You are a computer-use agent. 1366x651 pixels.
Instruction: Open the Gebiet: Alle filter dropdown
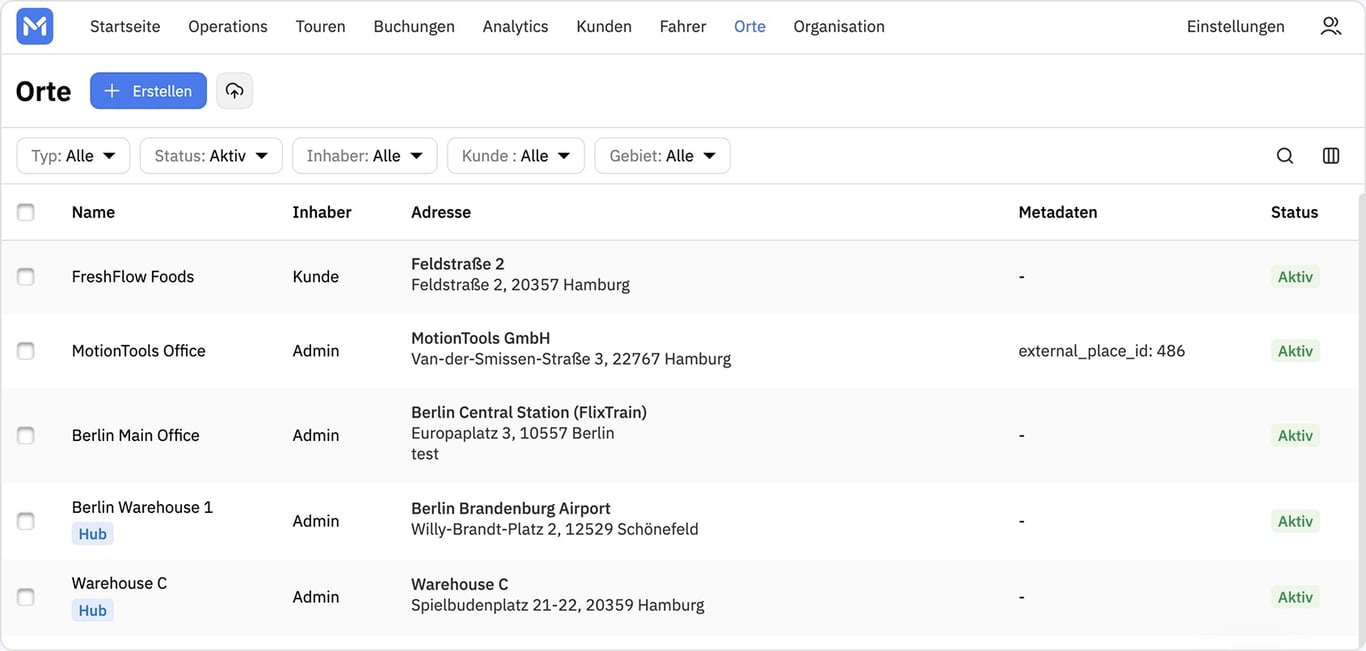pos(662,156)
